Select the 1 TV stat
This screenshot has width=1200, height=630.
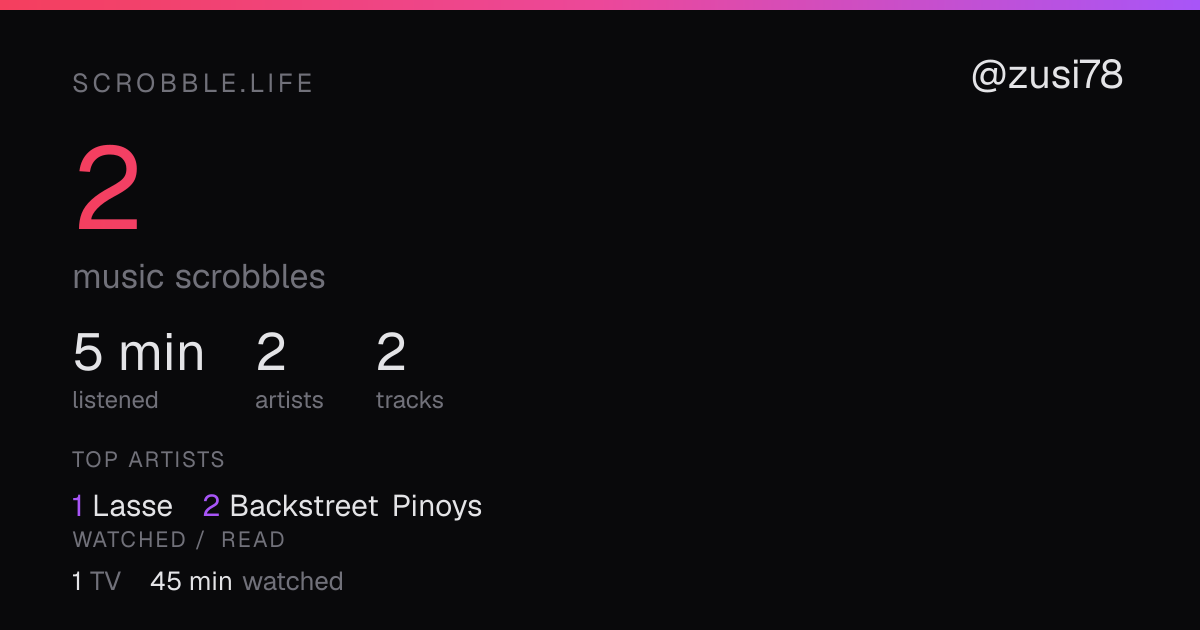tap(96, 581)
